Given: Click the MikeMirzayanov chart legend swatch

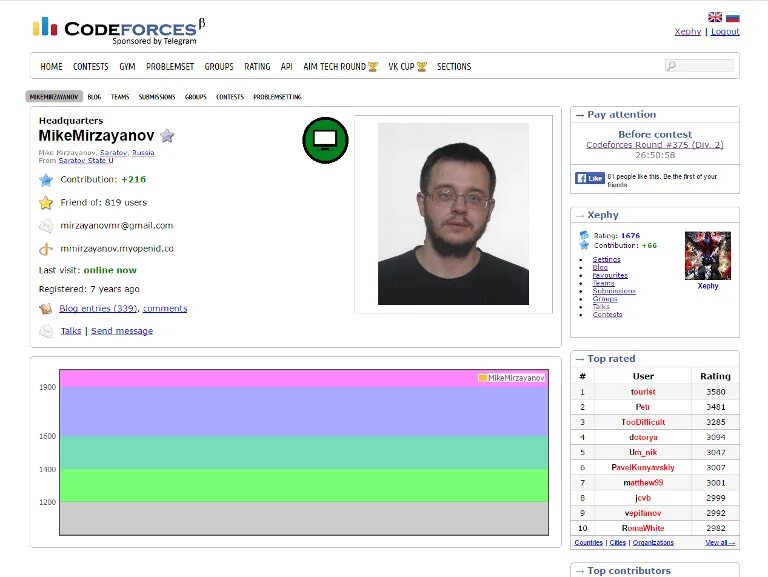Looking at the screenshot, I should coord(482,378).
